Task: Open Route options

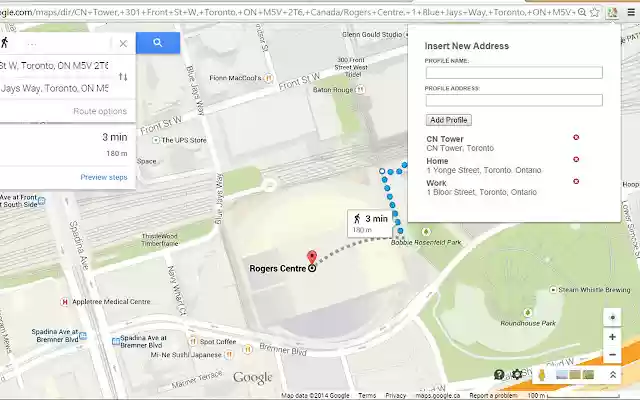Action: coord(100,111)
